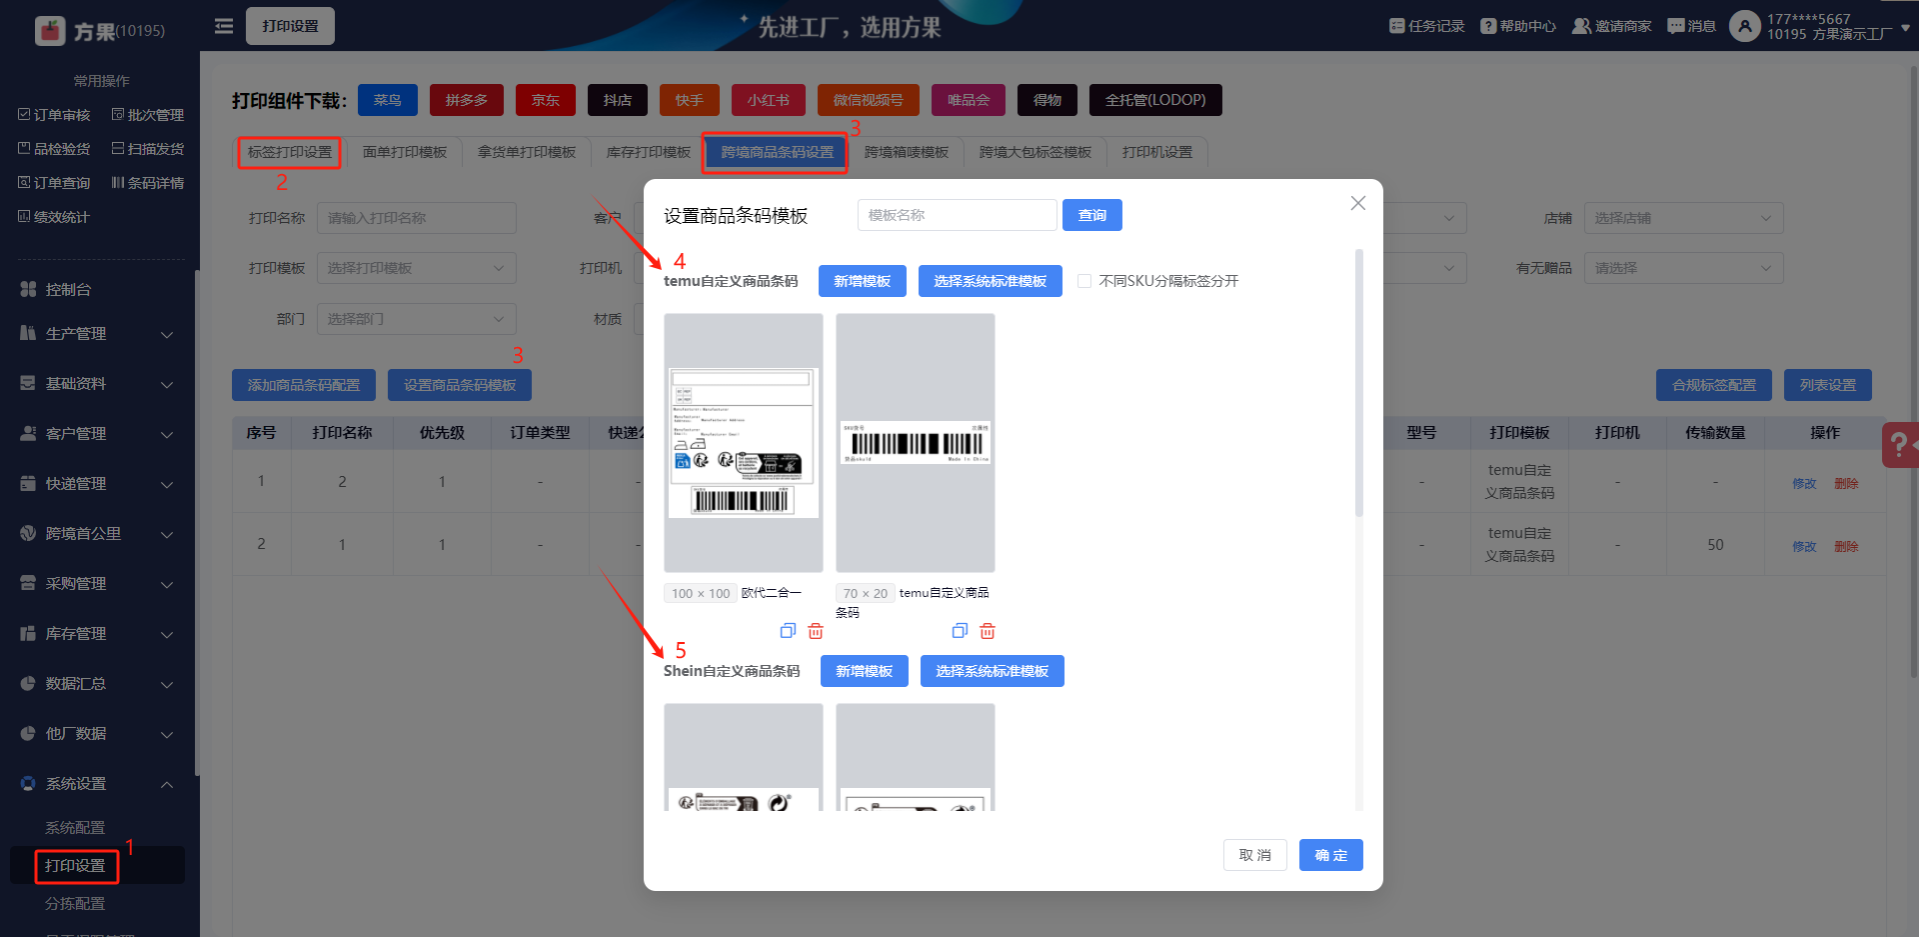Click the 方果 apple logo icon

(x=50, y=31)
